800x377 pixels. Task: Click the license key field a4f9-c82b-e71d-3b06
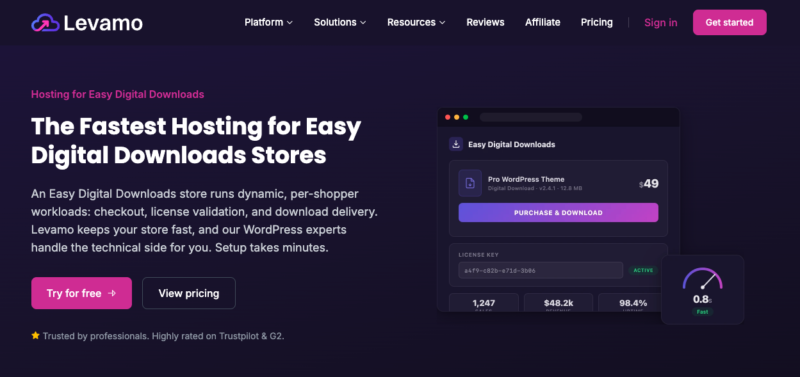[x=540, y=270]
